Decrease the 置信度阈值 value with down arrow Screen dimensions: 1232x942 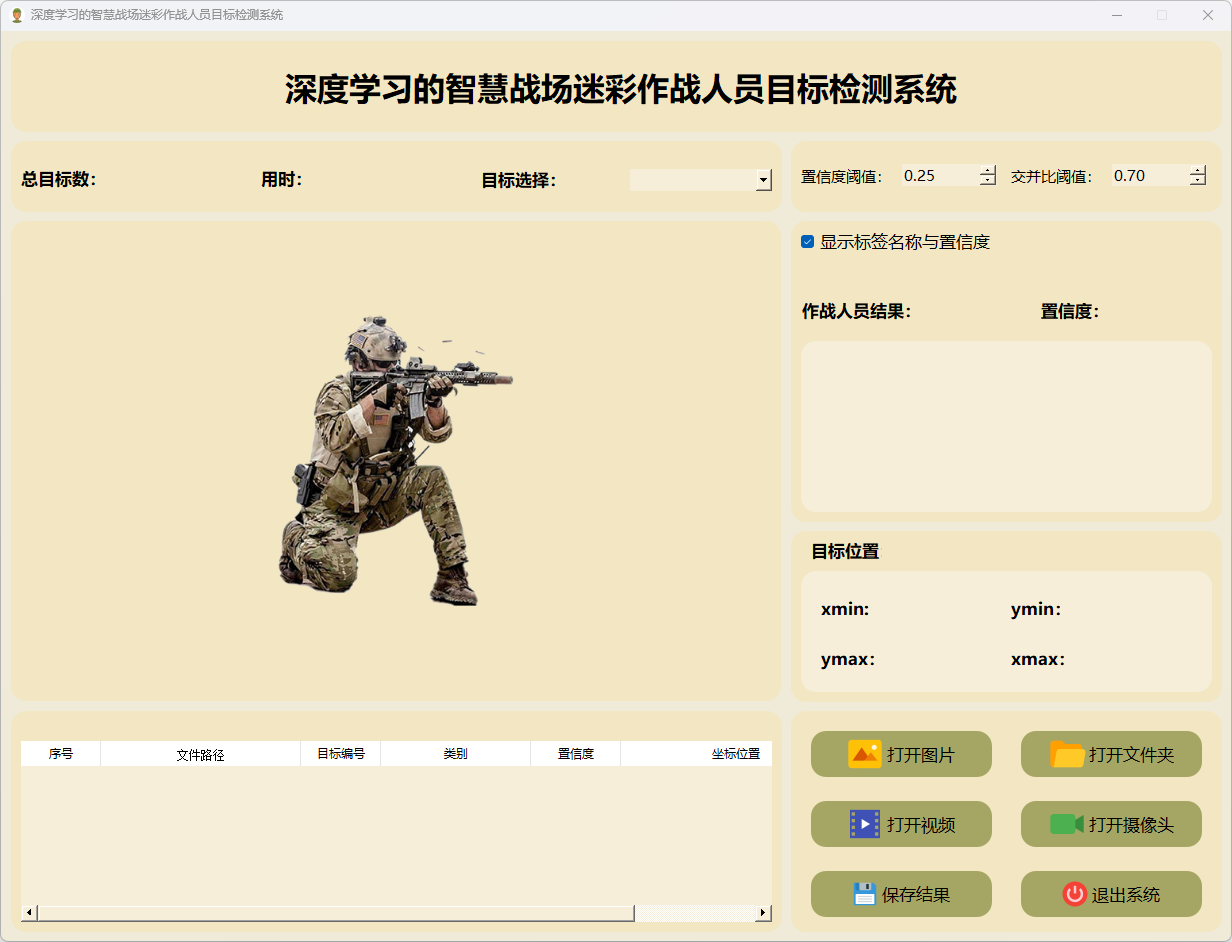[x=988, y=181]
